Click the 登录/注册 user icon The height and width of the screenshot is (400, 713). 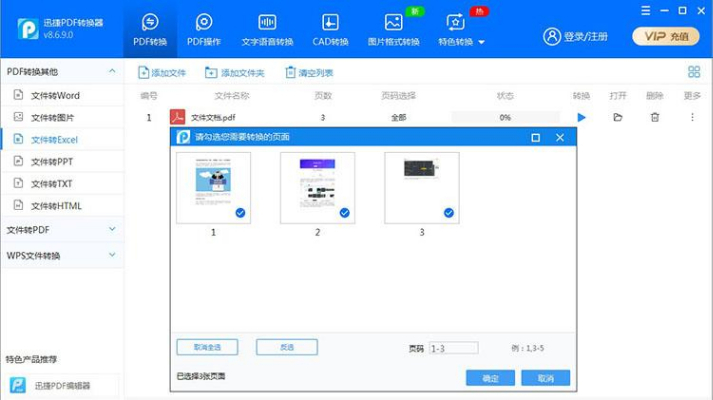click(x=552, y=36)
